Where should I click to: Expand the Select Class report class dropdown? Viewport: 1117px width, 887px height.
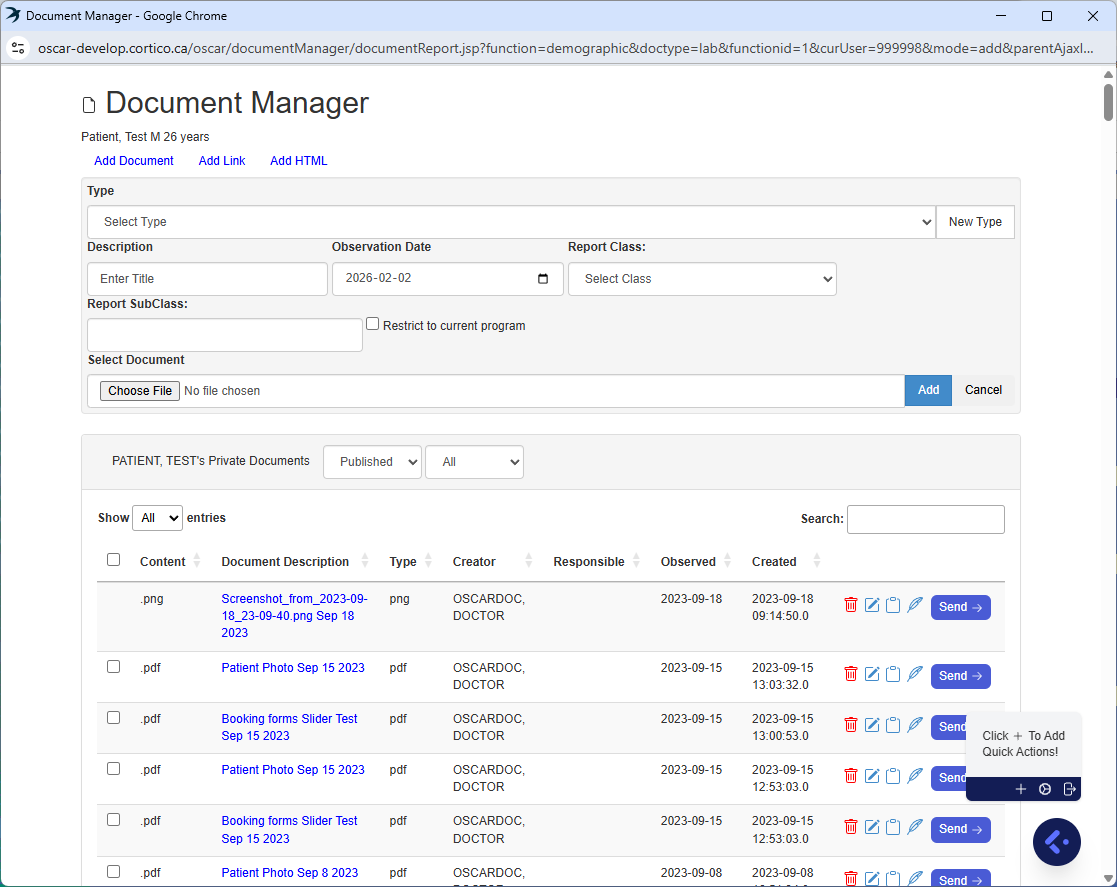pos(702,279)
